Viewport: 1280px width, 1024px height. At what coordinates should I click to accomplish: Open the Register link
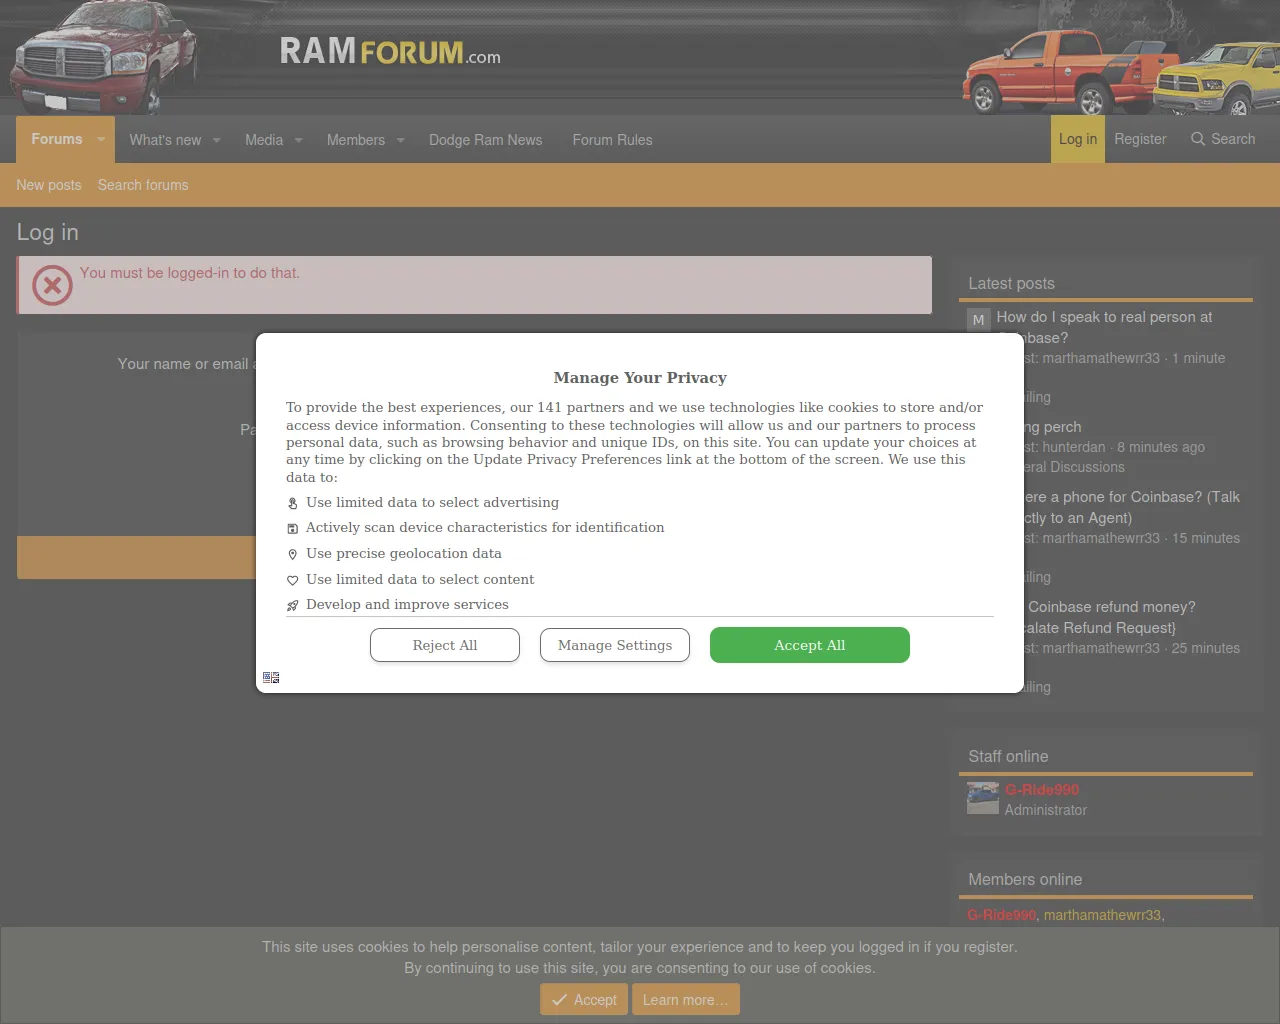coord(1140,139)
